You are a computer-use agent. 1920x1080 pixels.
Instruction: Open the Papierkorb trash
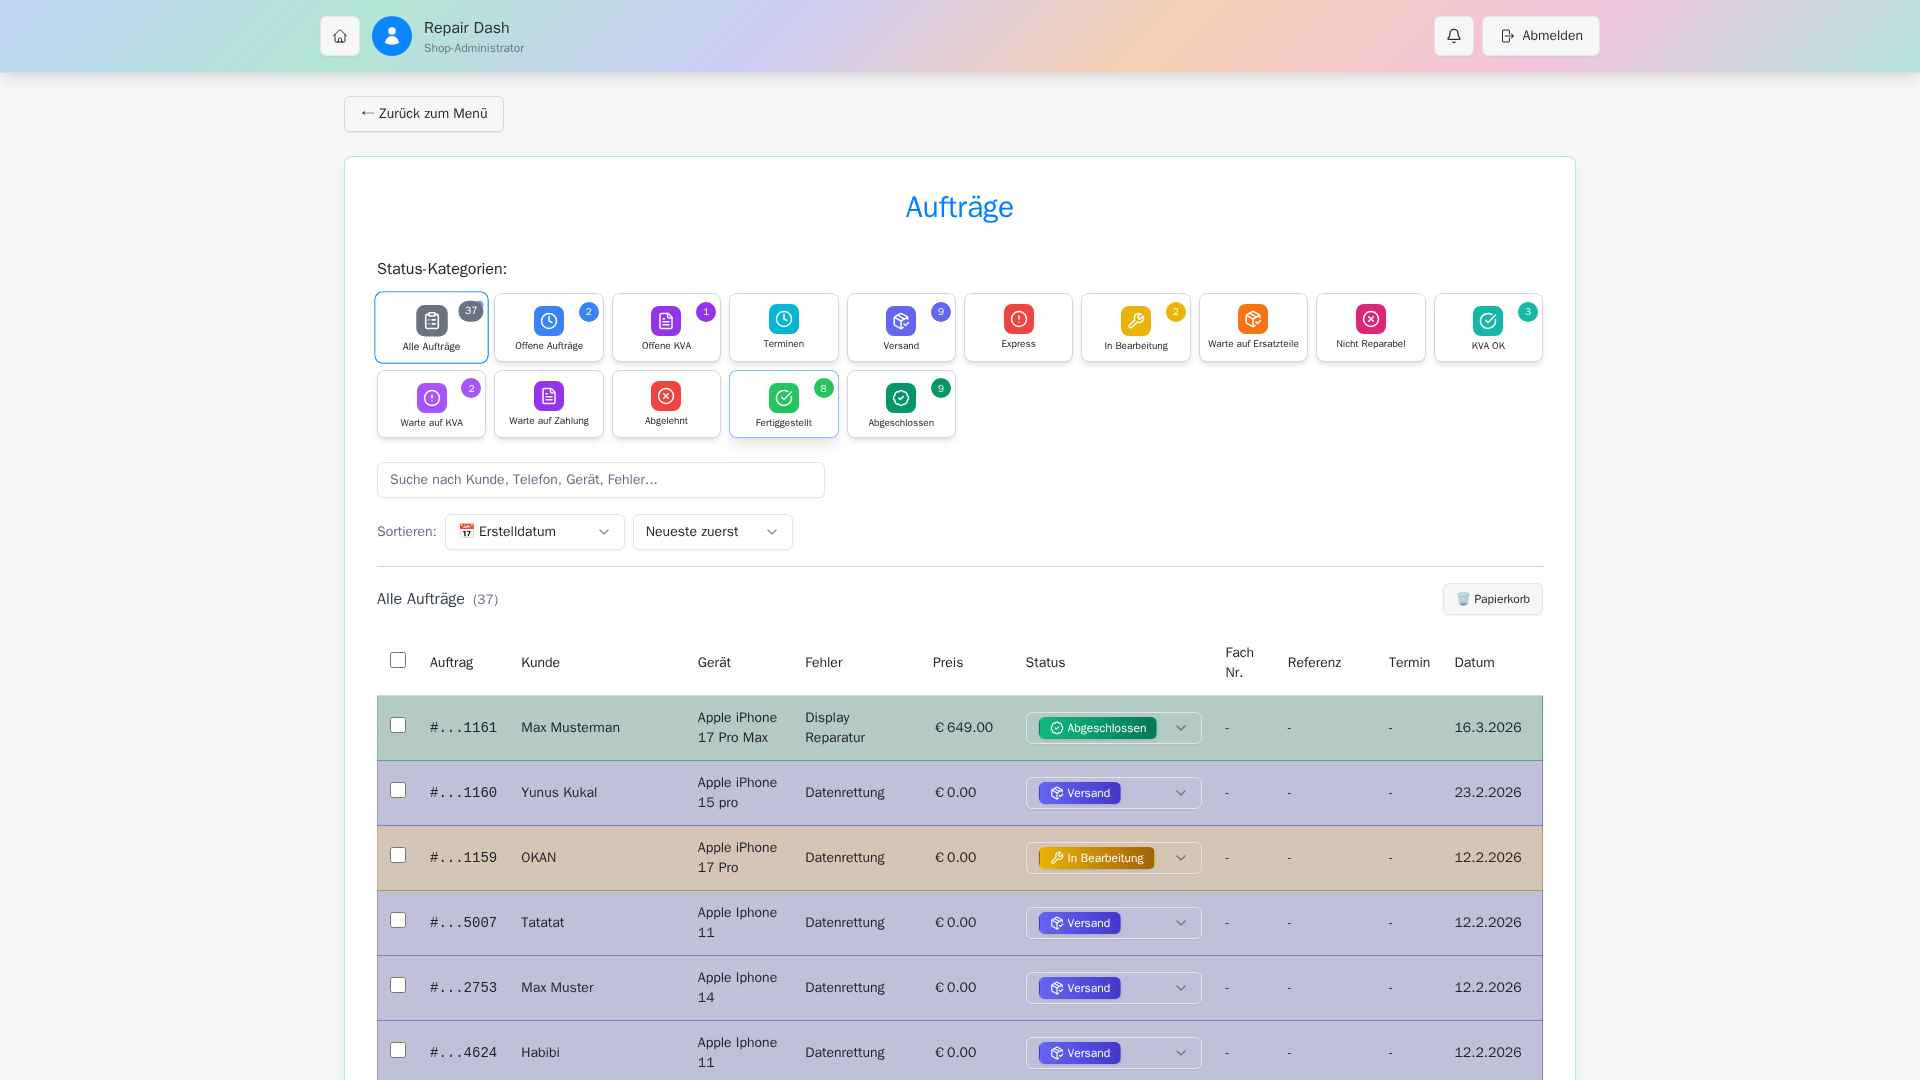pos(1493,599)
